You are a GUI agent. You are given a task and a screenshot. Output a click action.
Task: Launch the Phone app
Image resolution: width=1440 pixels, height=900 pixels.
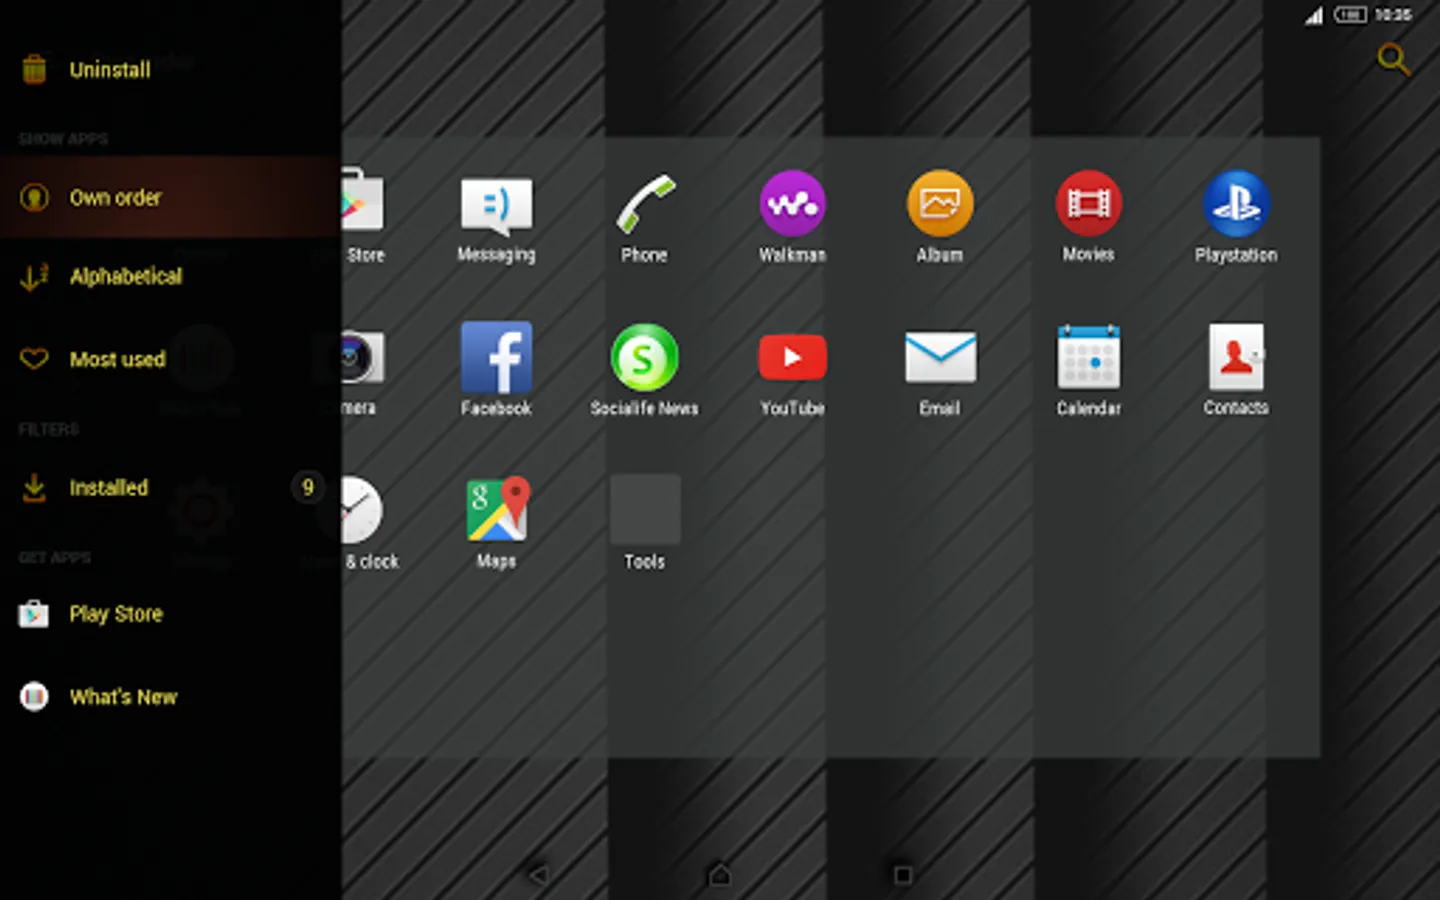pyautogui.click(x=645, y=205)
